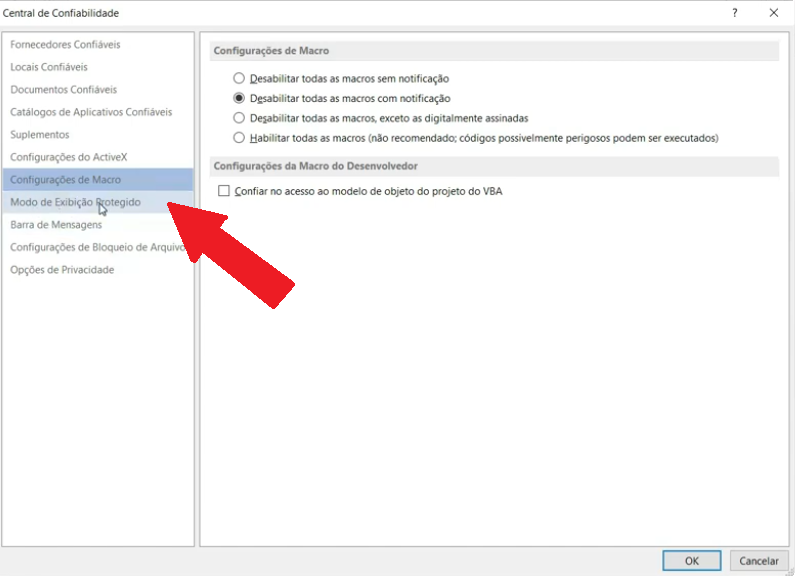Screen dimensions: 795x576
Task: Select Suplementos in the sidebar
Action: [x=40, y=135]
